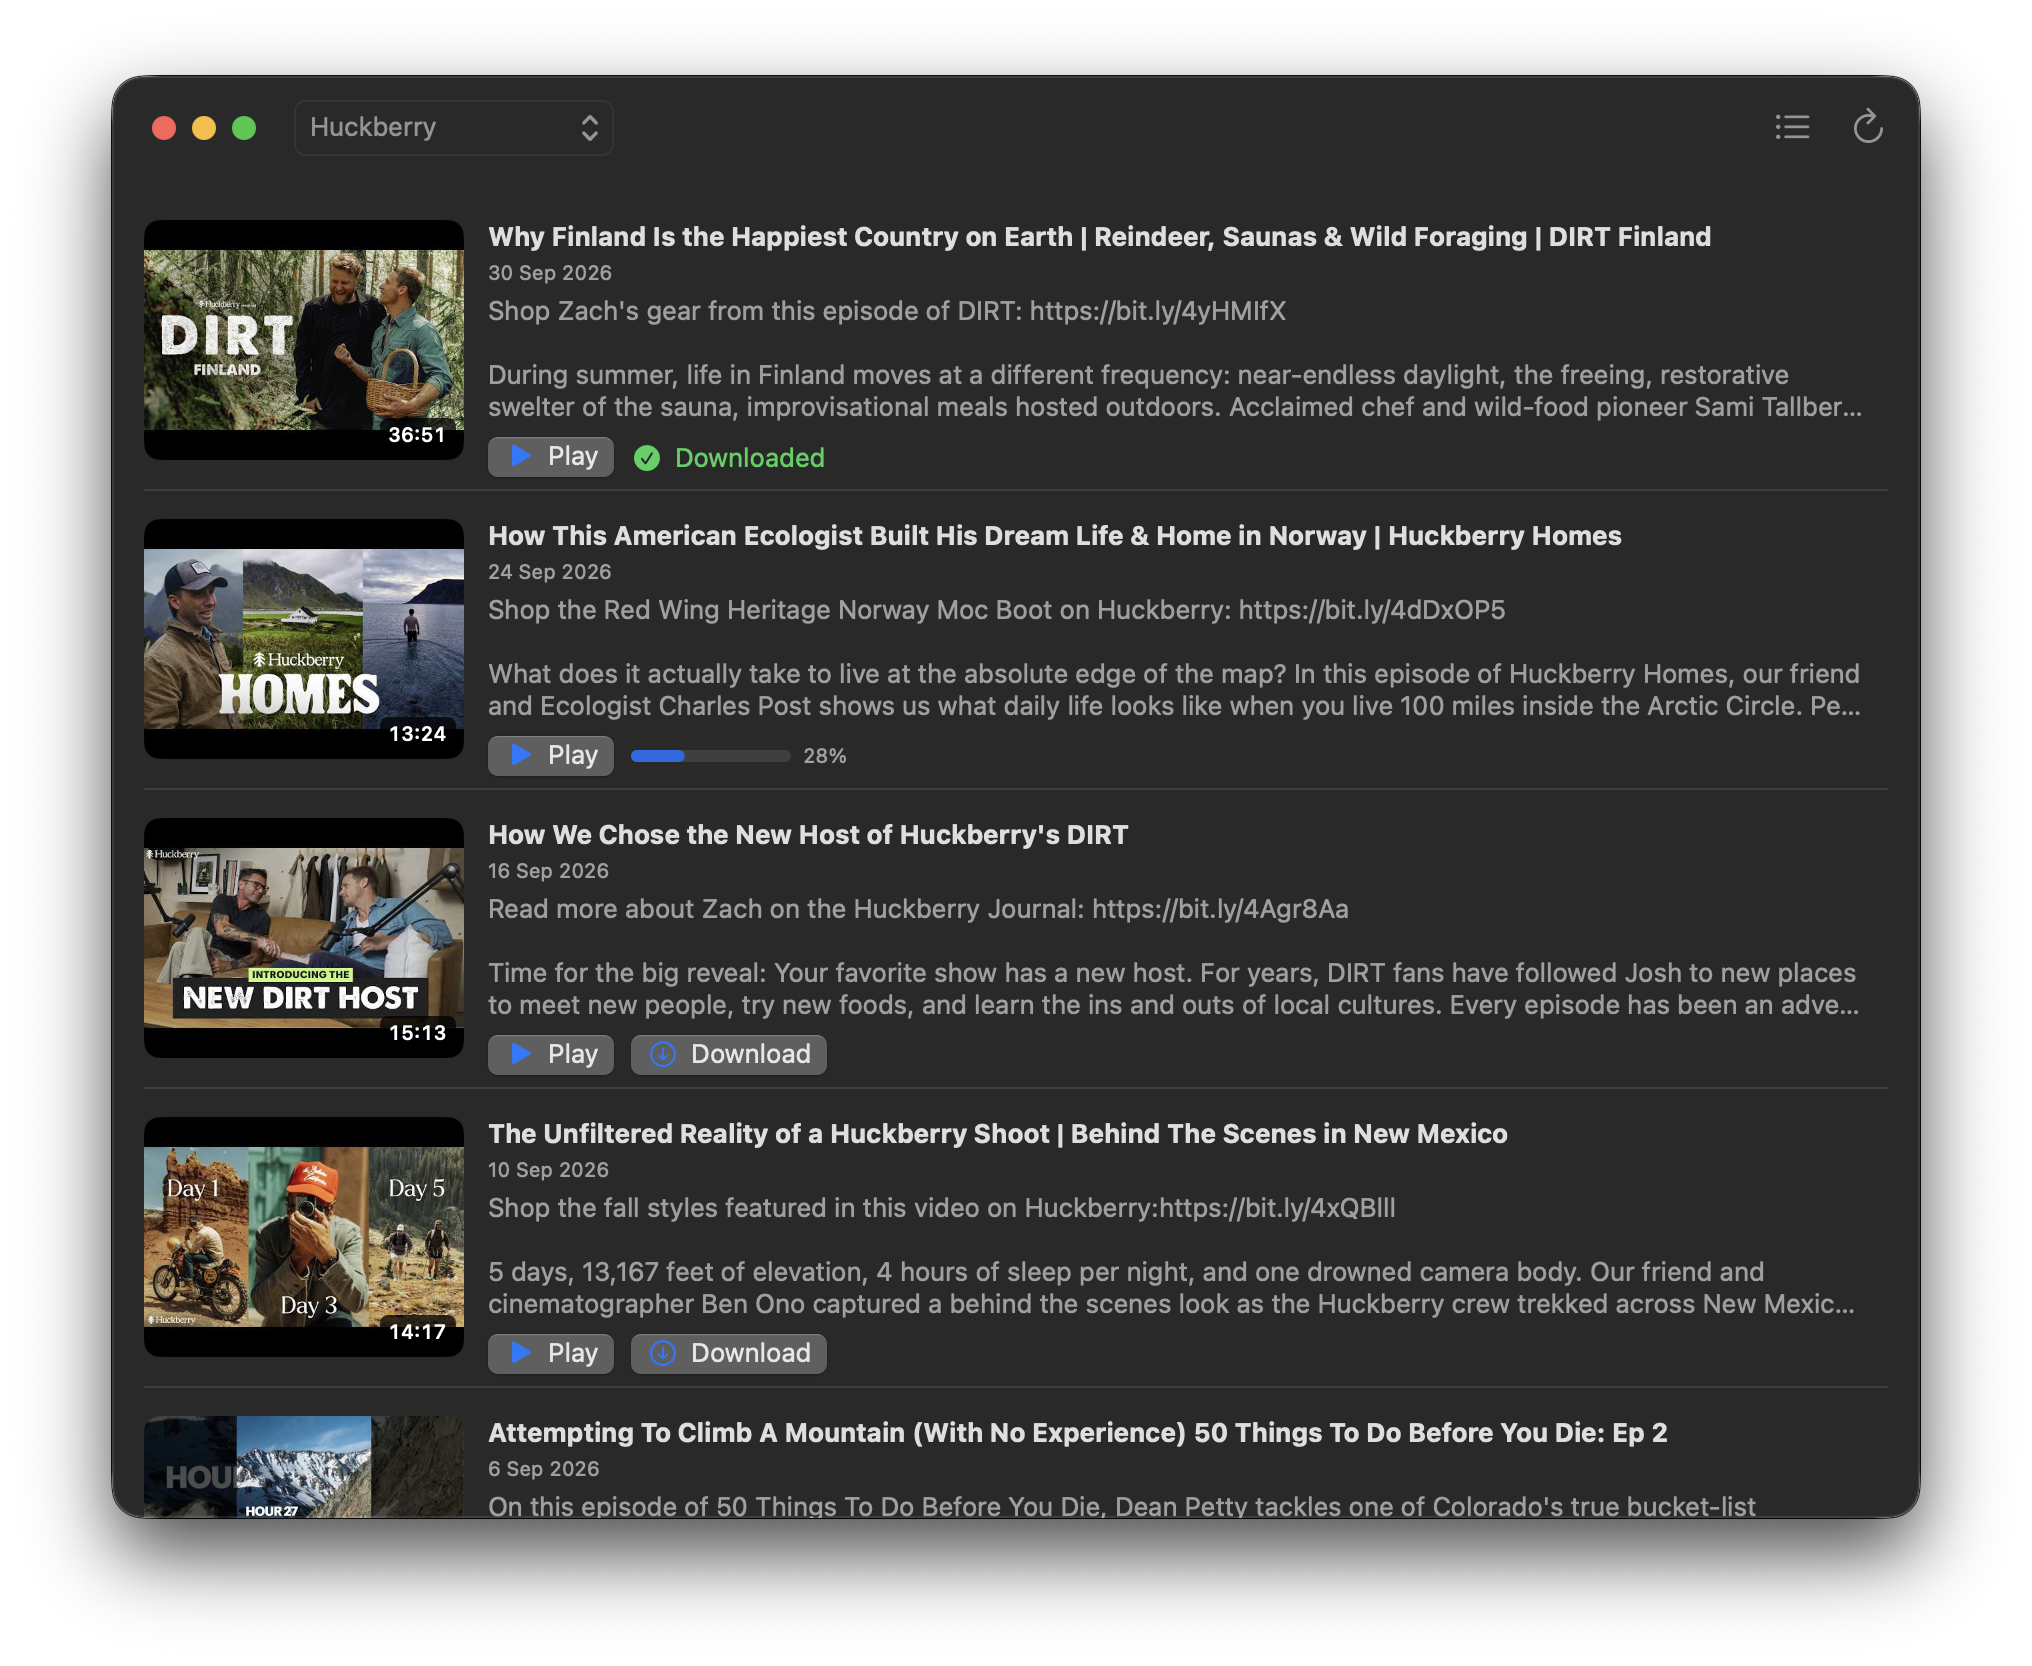Click the '6 Sep 2026' date
The image size is (2032, 1666).
coord(544,1469)
